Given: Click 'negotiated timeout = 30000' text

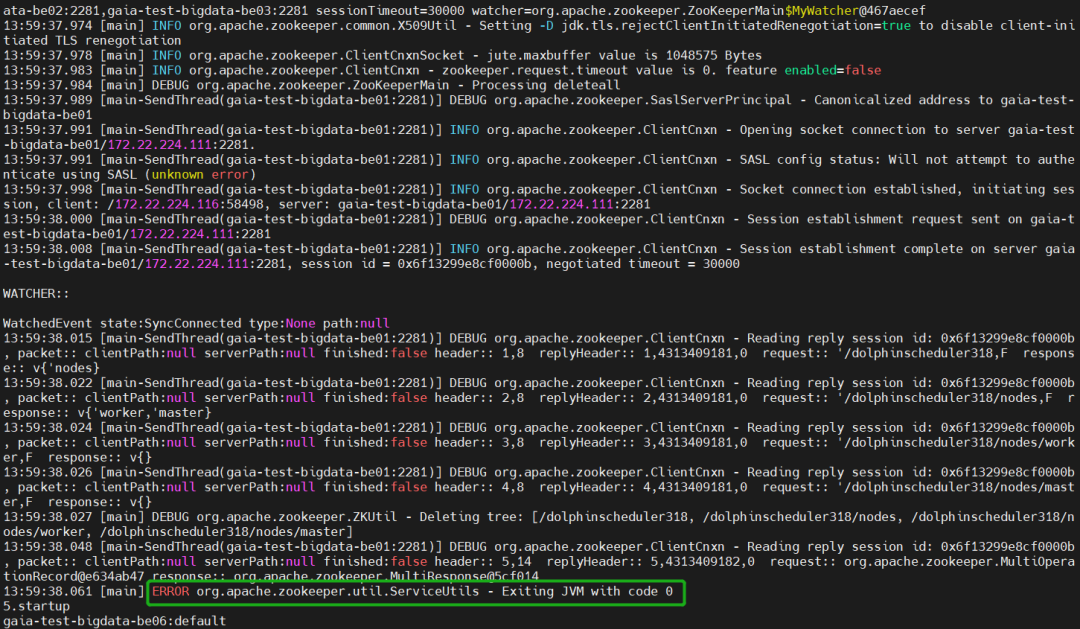Looking at the screenshot, I should (x=643, y=264).
